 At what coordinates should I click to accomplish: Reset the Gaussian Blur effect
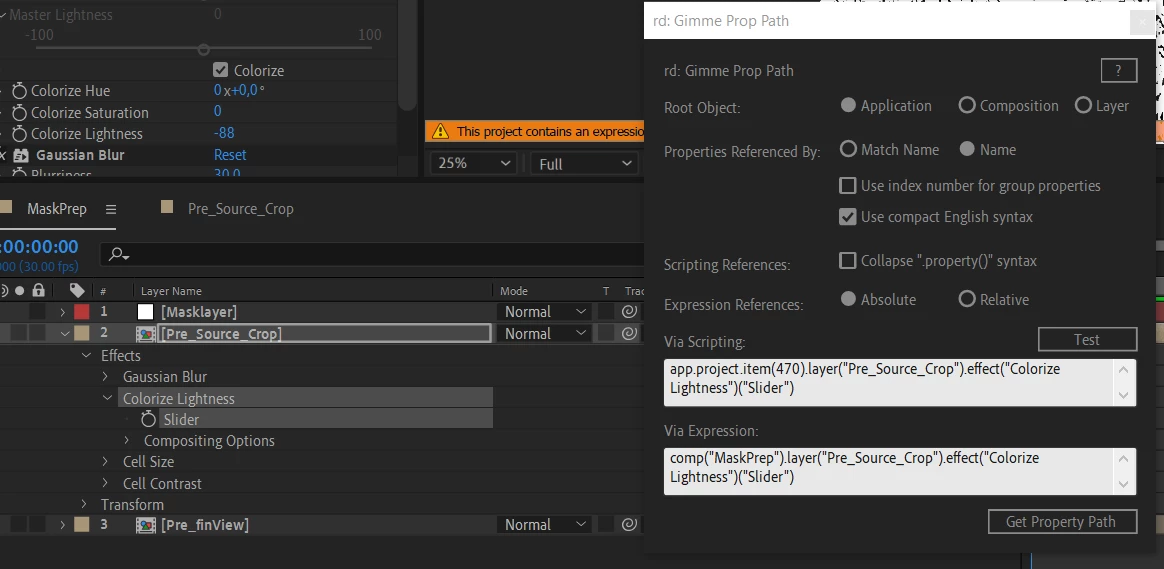point(230,155)
